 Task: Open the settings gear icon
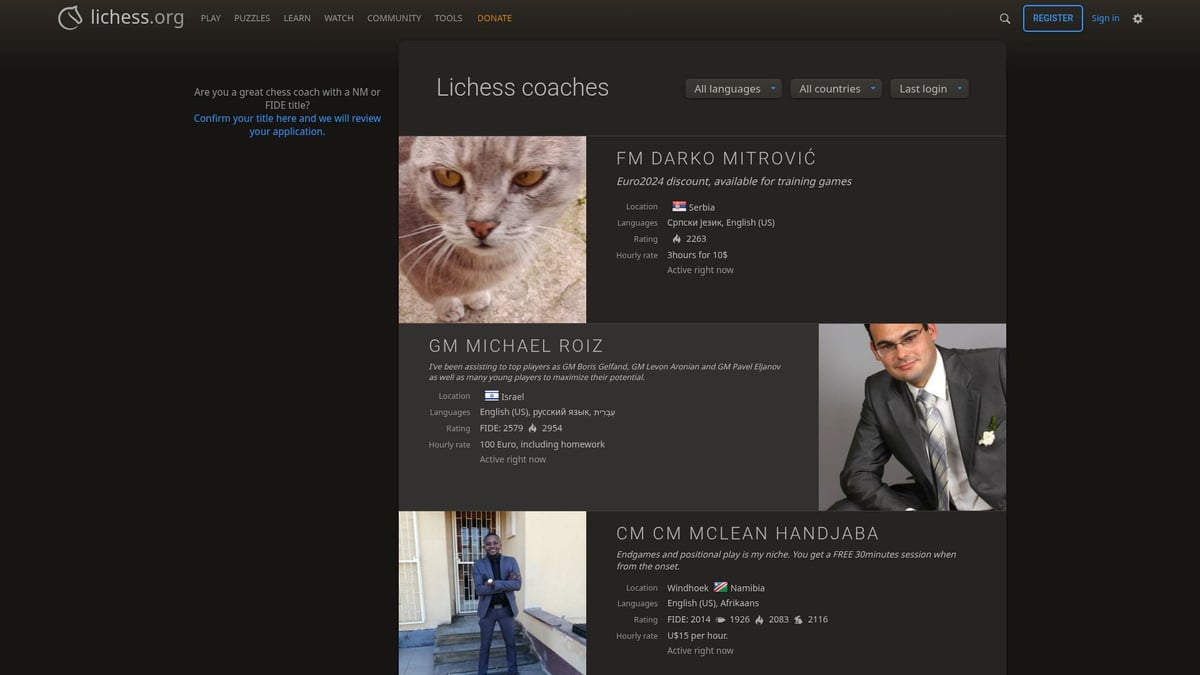click(x=1138, y=18)
